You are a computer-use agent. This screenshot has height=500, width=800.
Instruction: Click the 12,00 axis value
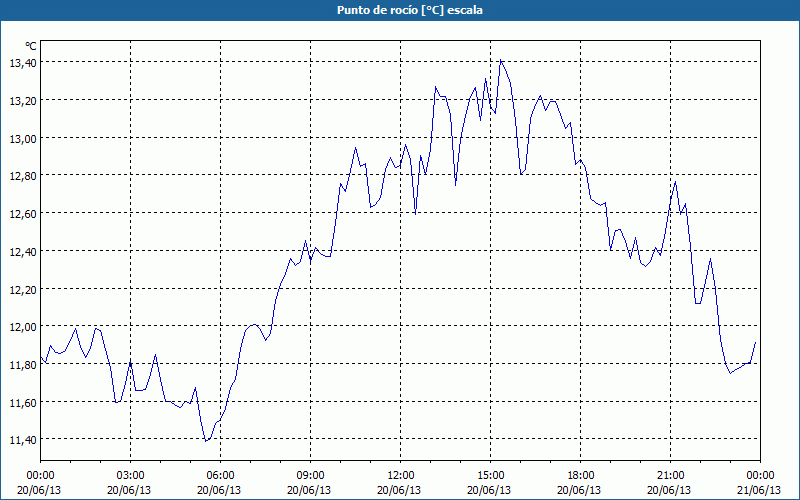(x=22, y=327)
